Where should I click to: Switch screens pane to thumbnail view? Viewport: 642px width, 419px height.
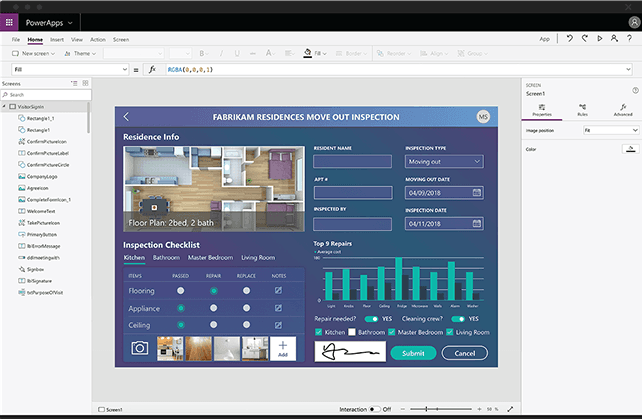pyautogui.click(x=85, y=83)
